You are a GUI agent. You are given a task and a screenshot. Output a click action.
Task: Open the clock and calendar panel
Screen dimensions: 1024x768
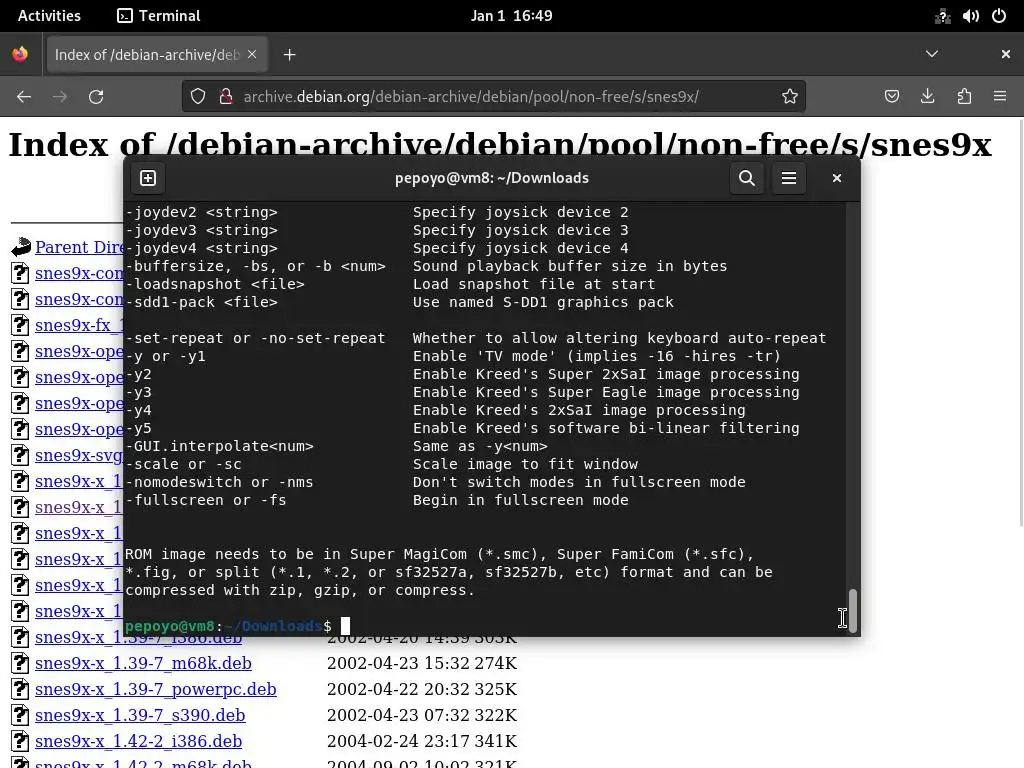point(511,16)
